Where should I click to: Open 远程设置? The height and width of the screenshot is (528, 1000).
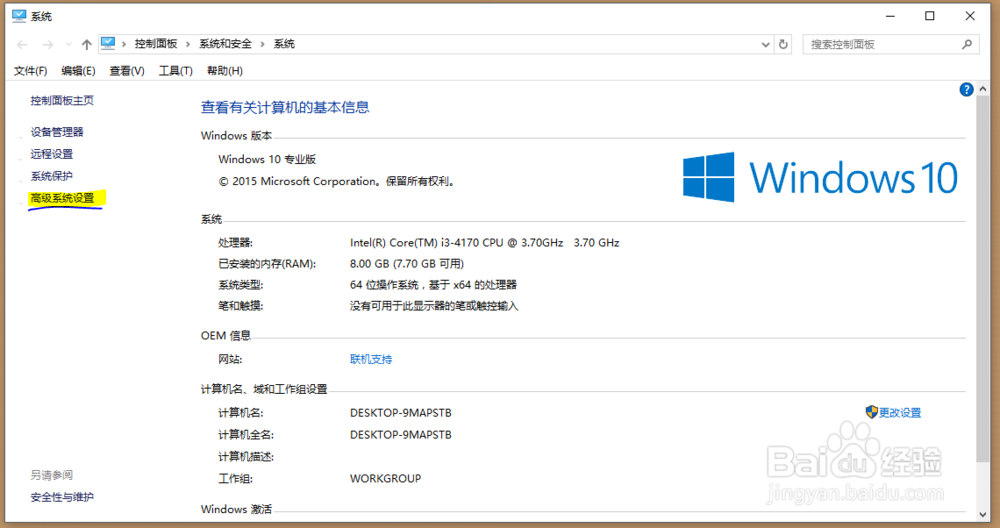(52, 154)
